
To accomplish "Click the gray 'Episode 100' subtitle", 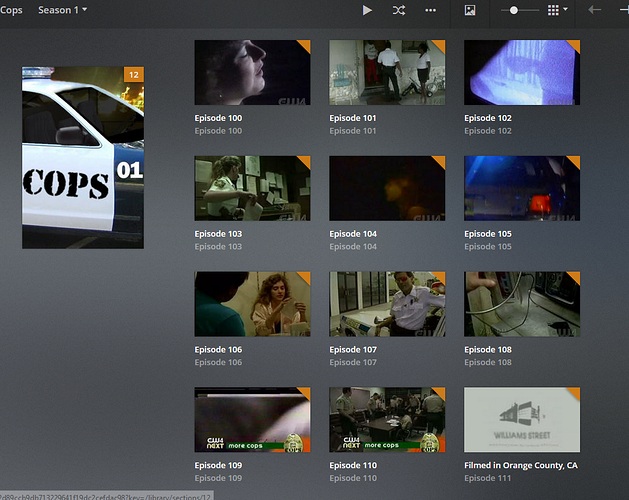I will click(218, 131).
